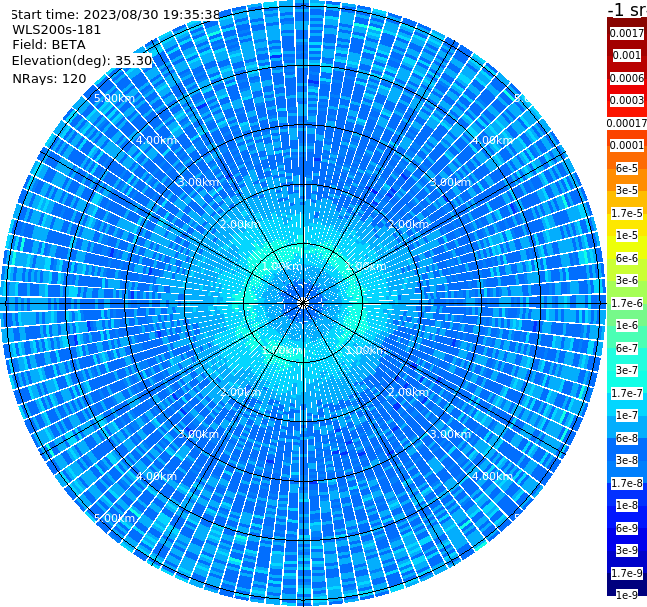The image size is (647, 607).
Task: Click the lower-left 4.00km range label
Action: coord(156,476)
